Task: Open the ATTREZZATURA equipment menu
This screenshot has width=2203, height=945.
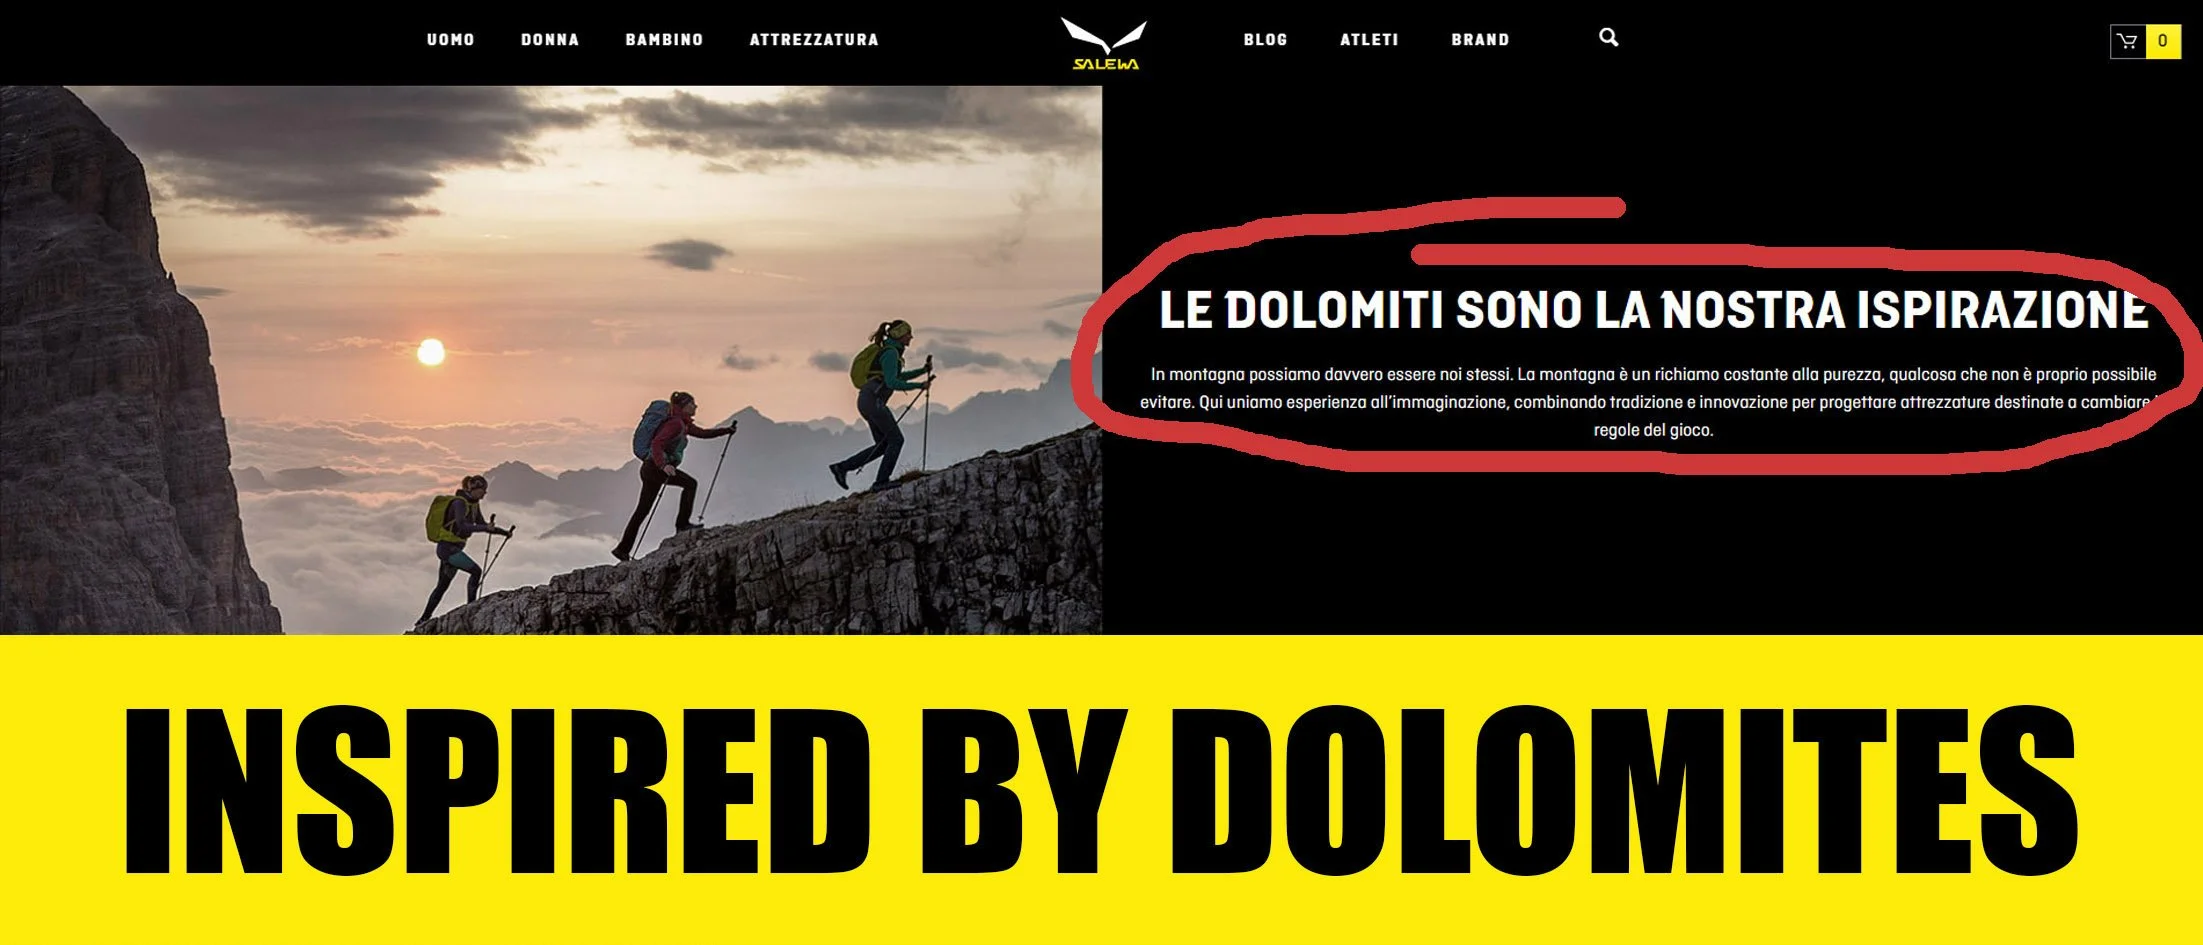Action: tap(814, 40)
